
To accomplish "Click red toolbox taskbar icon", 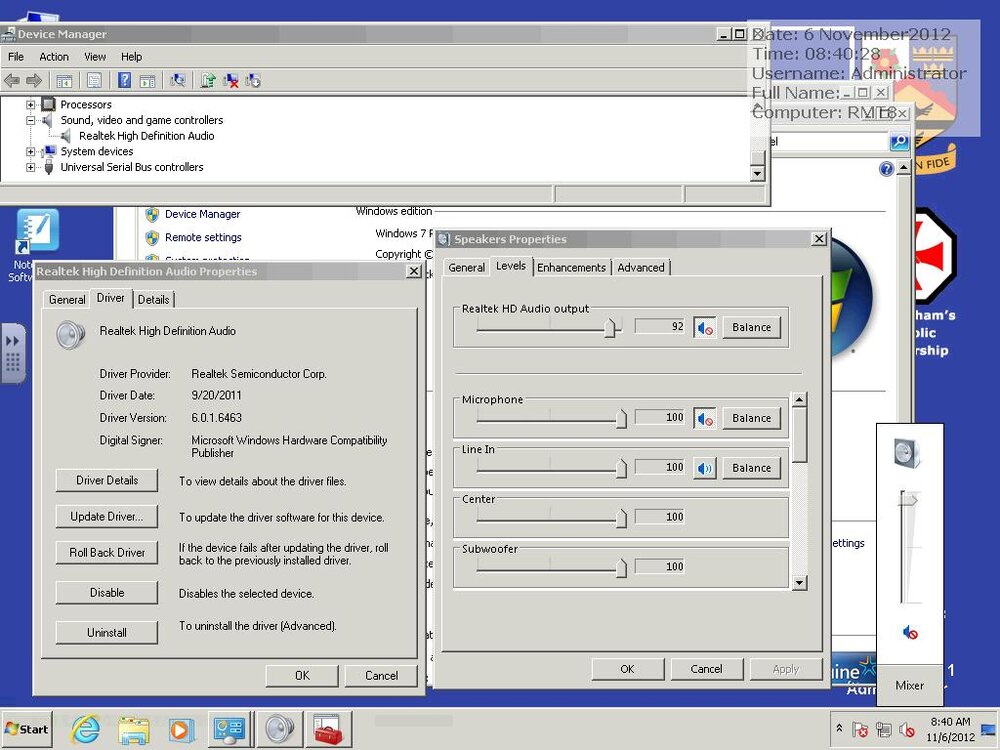I will point(328,729).
